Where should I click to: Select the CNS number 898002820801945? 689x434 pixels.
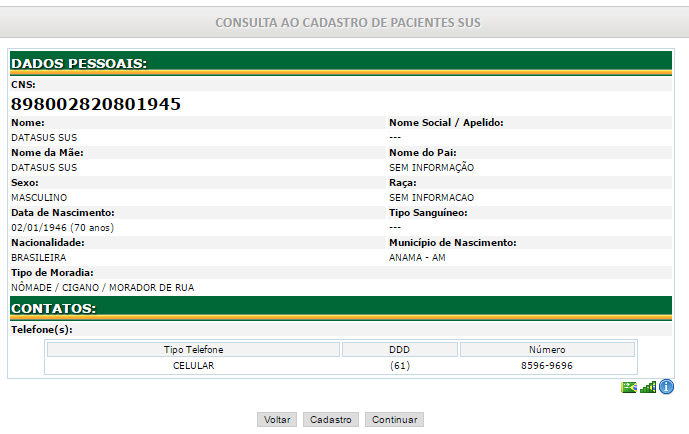96,104
